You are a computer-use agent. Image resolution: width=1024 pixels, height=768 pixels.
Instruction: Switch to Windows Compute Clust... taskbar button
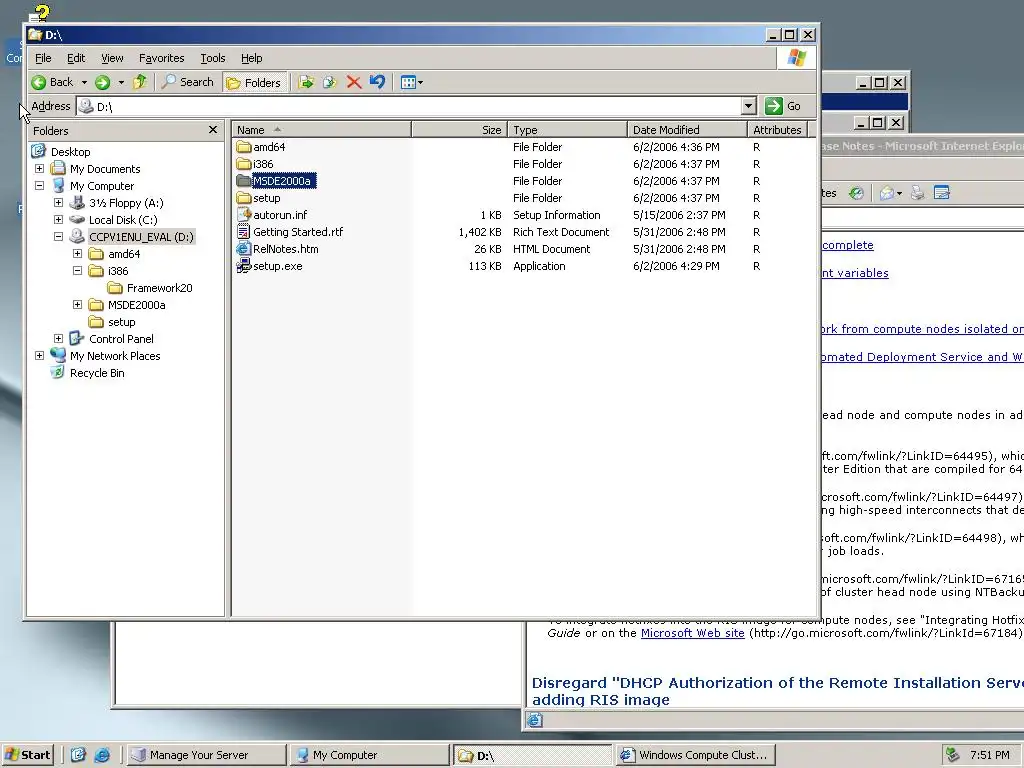click(695, 755)
